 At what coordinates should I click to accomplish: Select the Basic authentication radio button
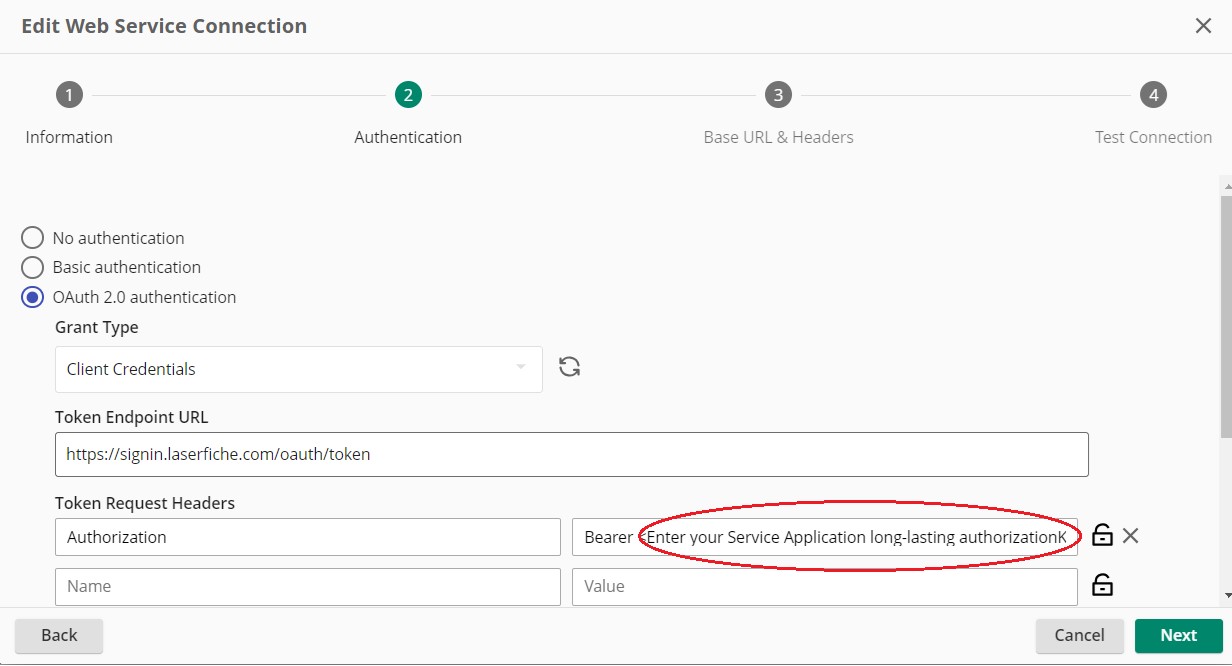33,267
